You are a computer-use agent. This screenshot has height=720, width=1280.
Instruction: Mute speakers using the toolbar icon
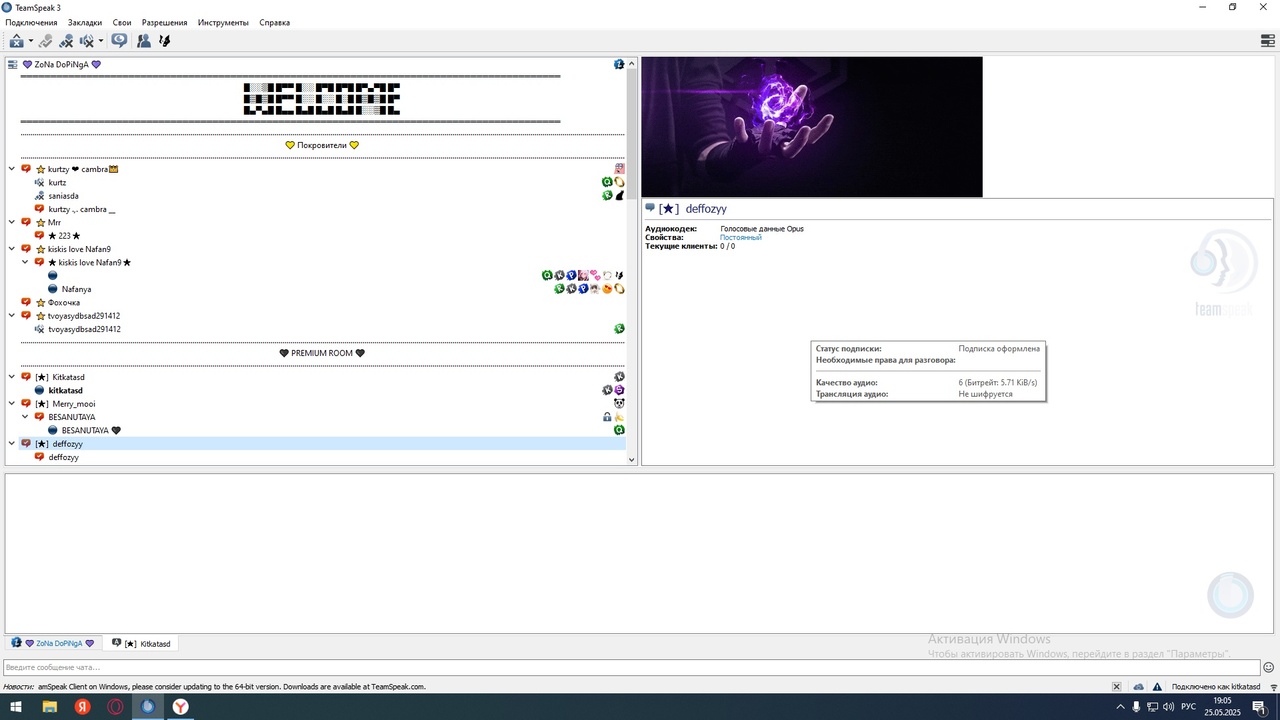[x=86, y=41]
